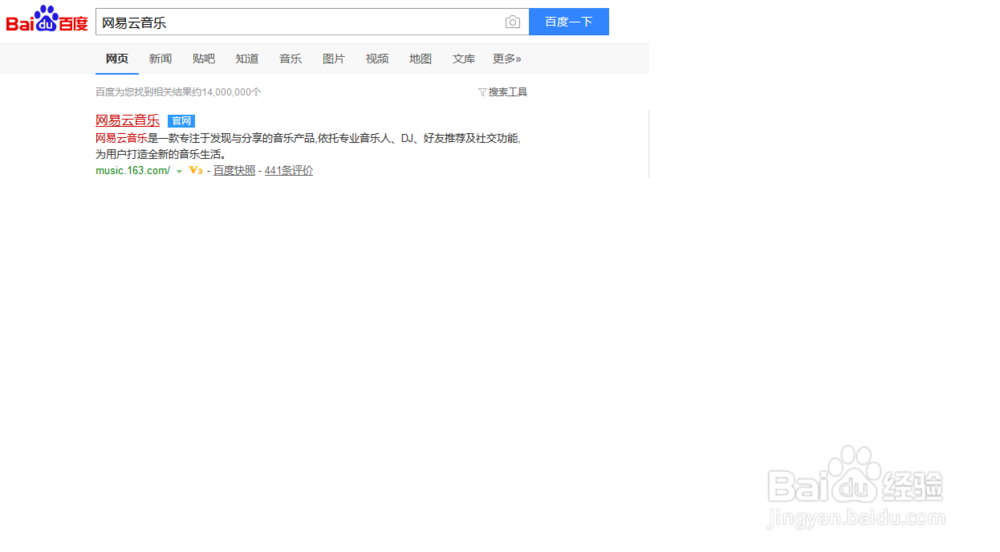1000x552 pixels.
Task: Select the 网页 tab
Action: coord(117,59)
